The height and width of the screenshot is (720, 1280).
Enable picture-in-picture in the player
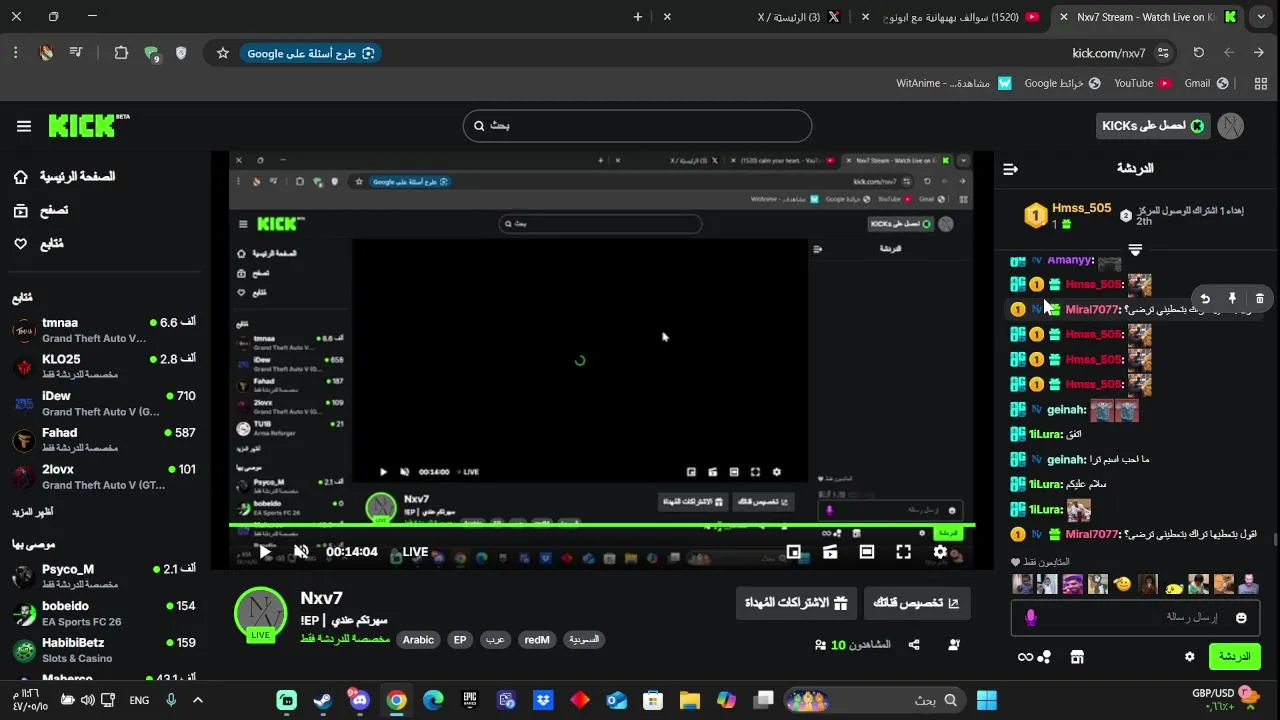[793, 552]
